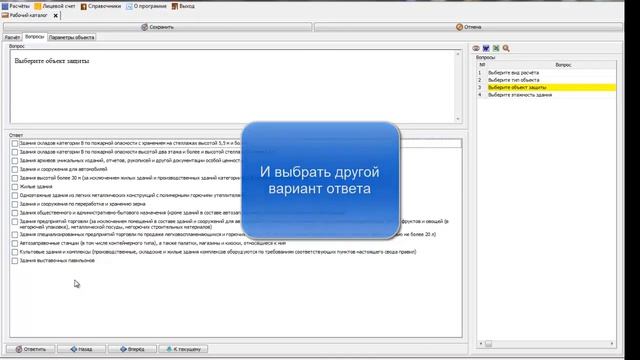Check Здания и сооружения для автомобилей
Viewport: 640px width, 360px height.
click(x=15, y=169)
